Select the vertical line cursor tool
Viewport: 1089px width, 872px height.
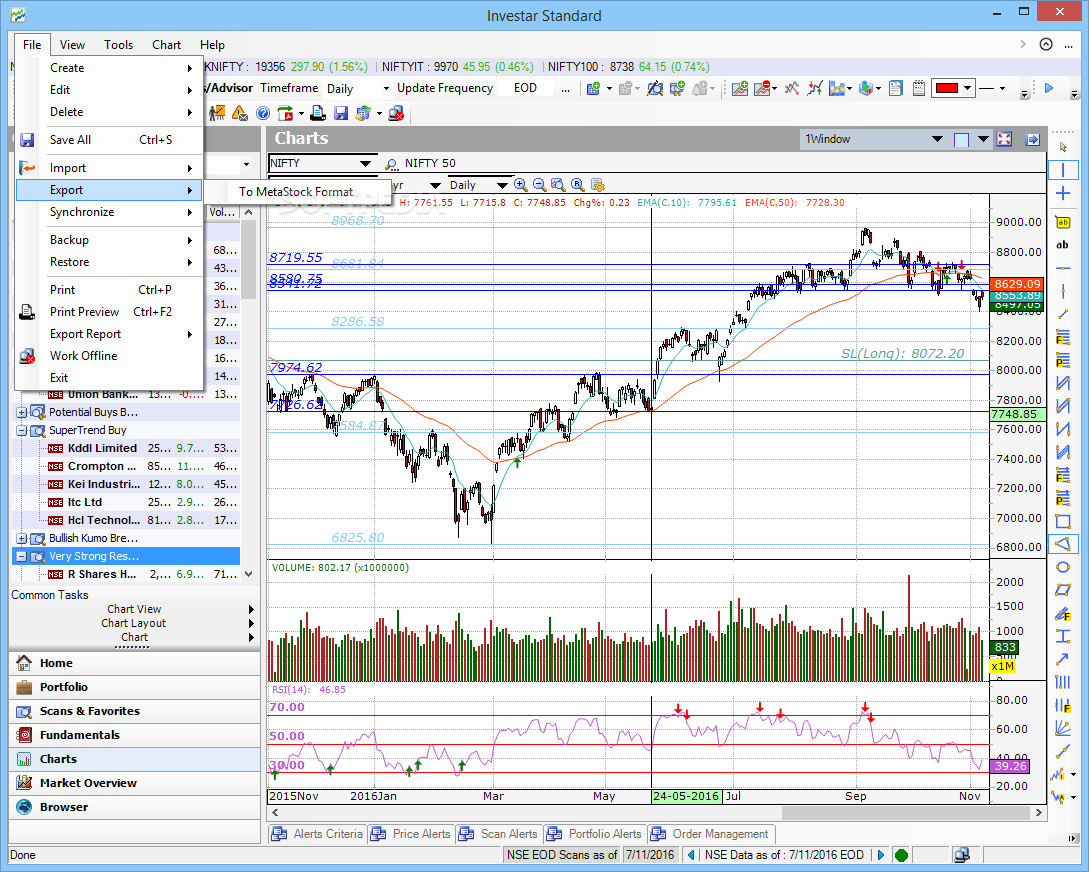coord(1063,170)
